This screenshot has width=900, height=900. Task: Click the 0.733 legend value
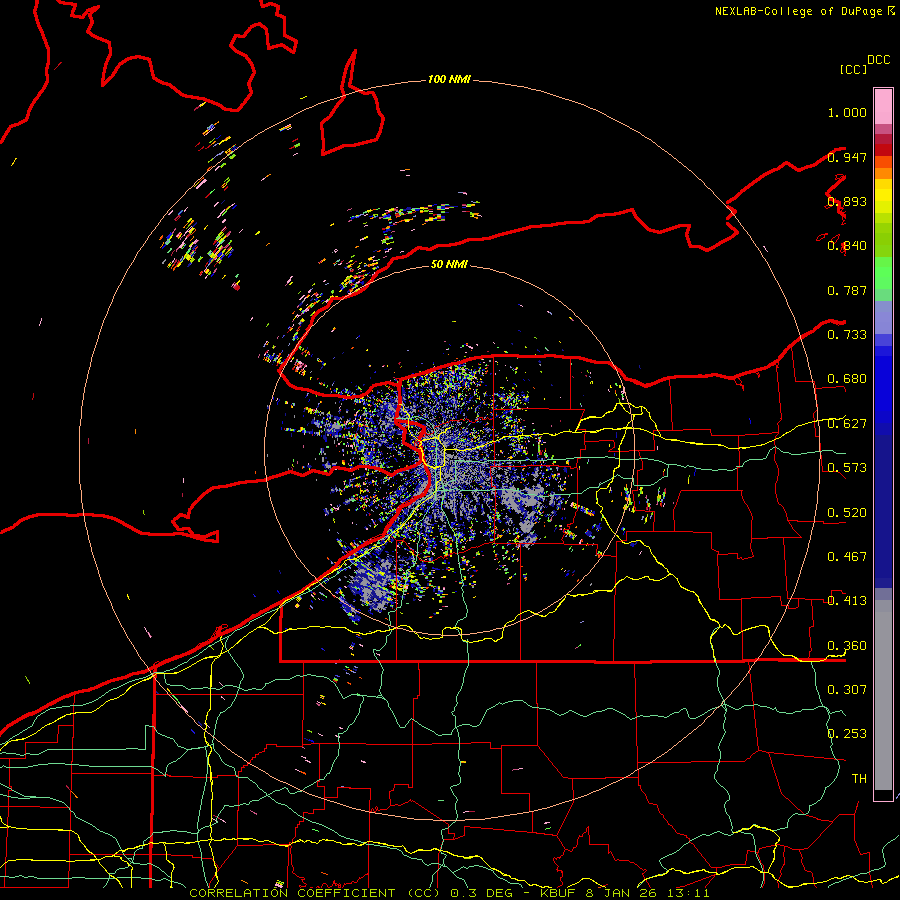click(847, 335)
